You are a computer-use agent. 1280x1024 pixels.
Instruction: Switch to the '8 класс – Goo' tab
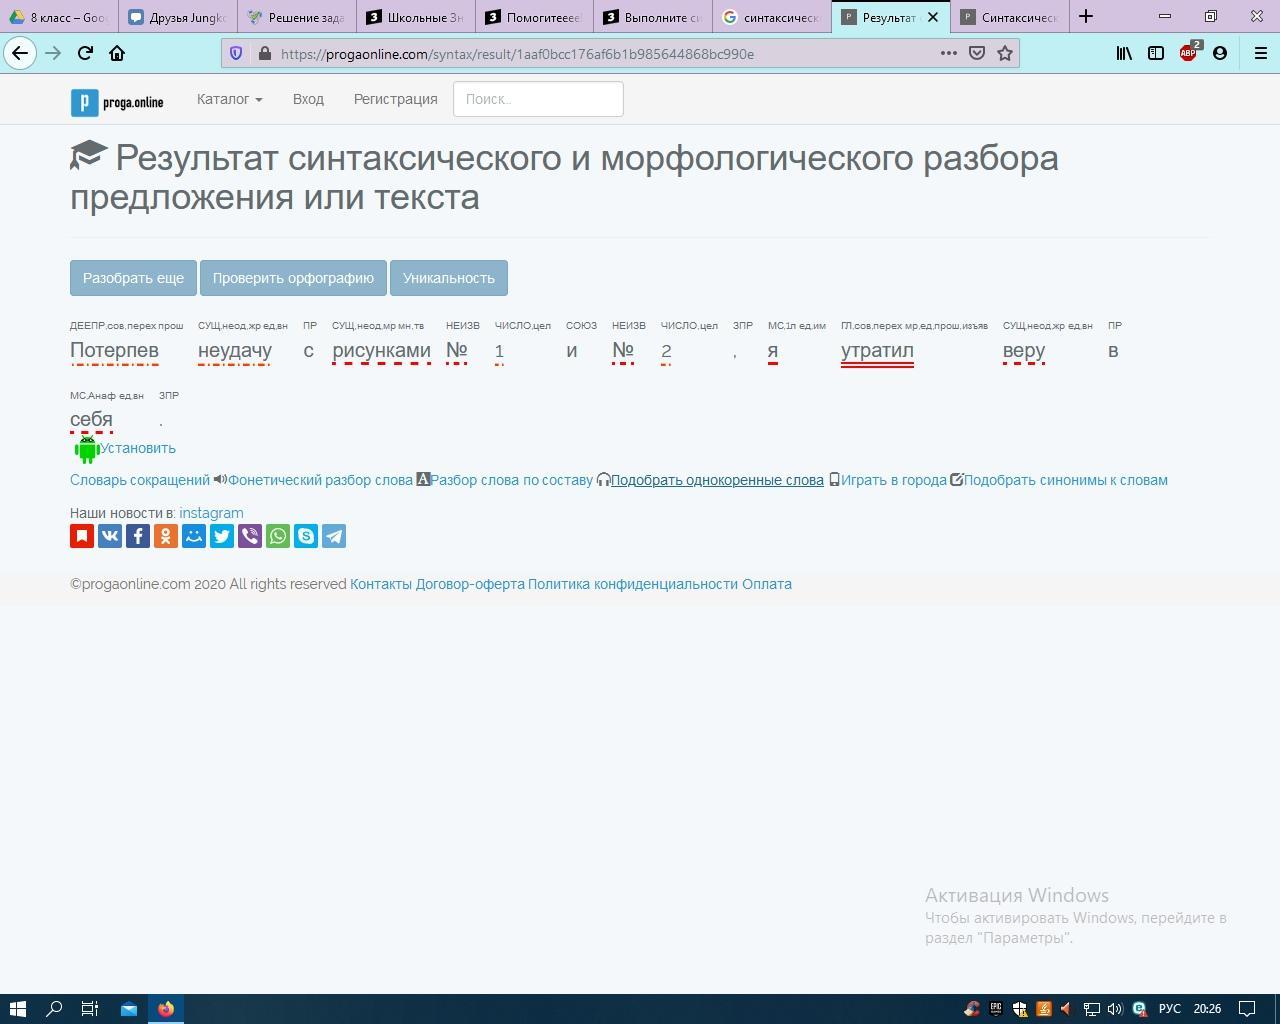tap(58, 17)
